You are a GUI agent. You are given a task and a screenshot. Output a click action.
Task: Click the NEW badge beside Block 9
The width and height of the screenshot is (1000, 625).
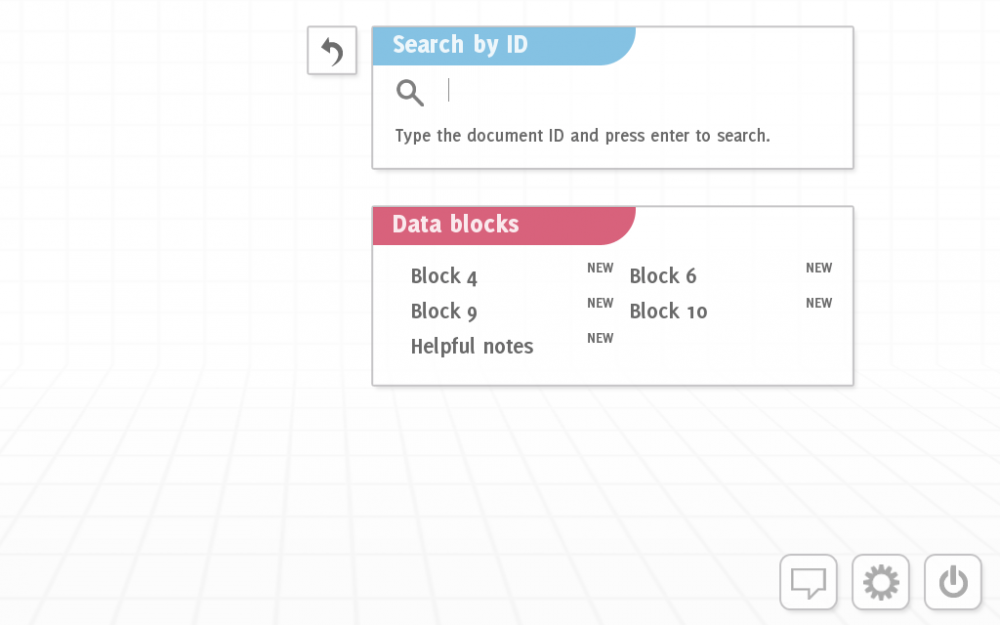pyautogui.click(x=600, y=303)
